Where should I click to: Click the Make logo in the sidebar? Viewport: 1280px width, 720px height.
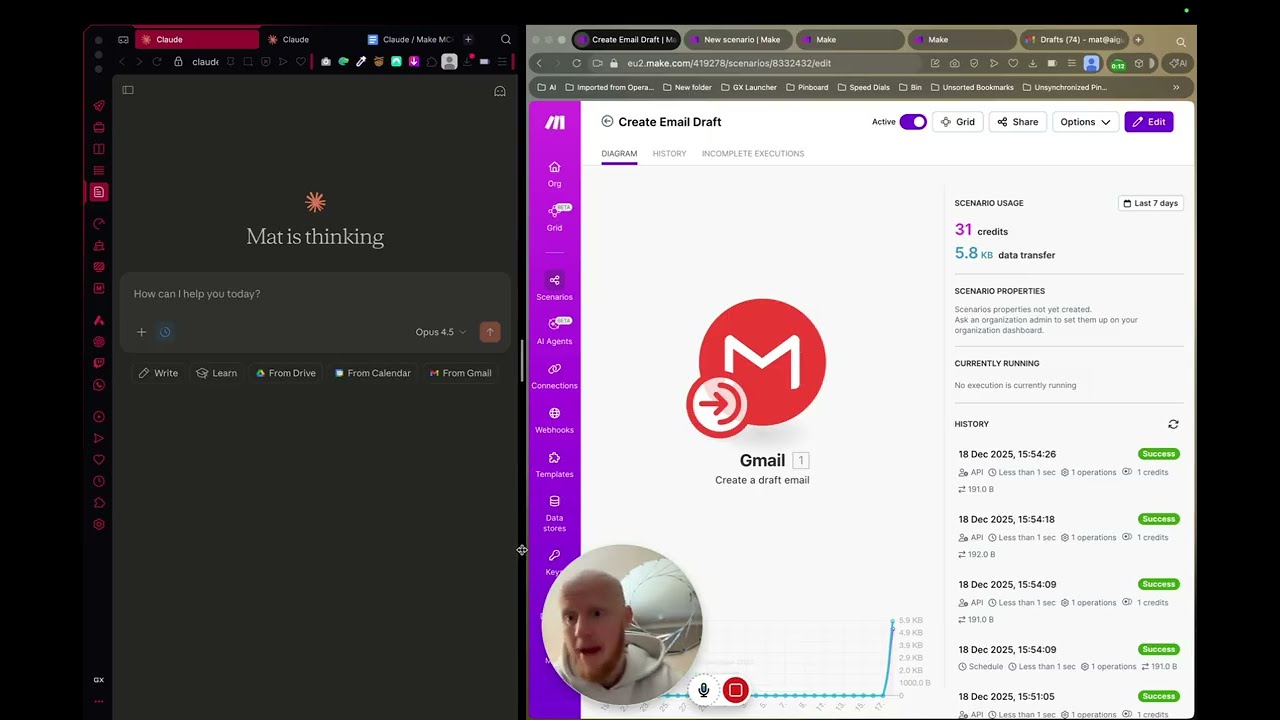tap(555, 122)
